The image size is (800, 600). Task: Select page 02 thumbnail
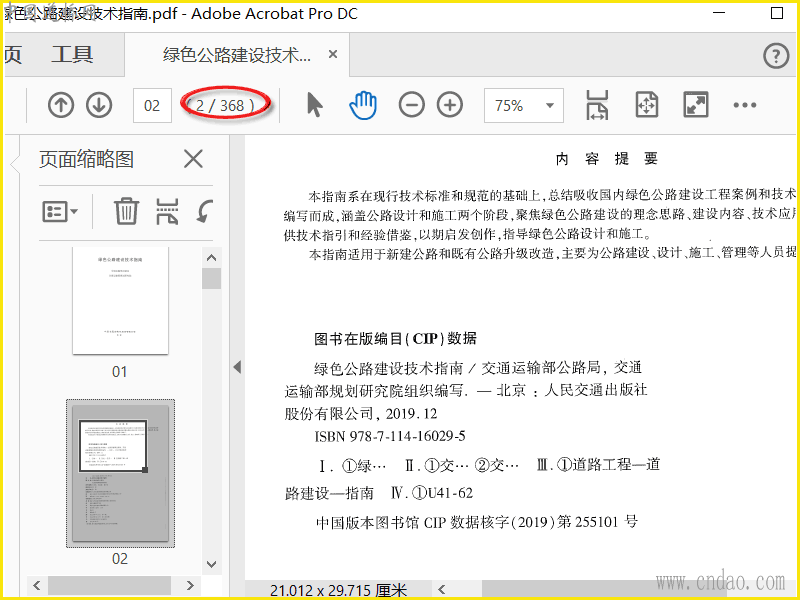tap(120, 473)
